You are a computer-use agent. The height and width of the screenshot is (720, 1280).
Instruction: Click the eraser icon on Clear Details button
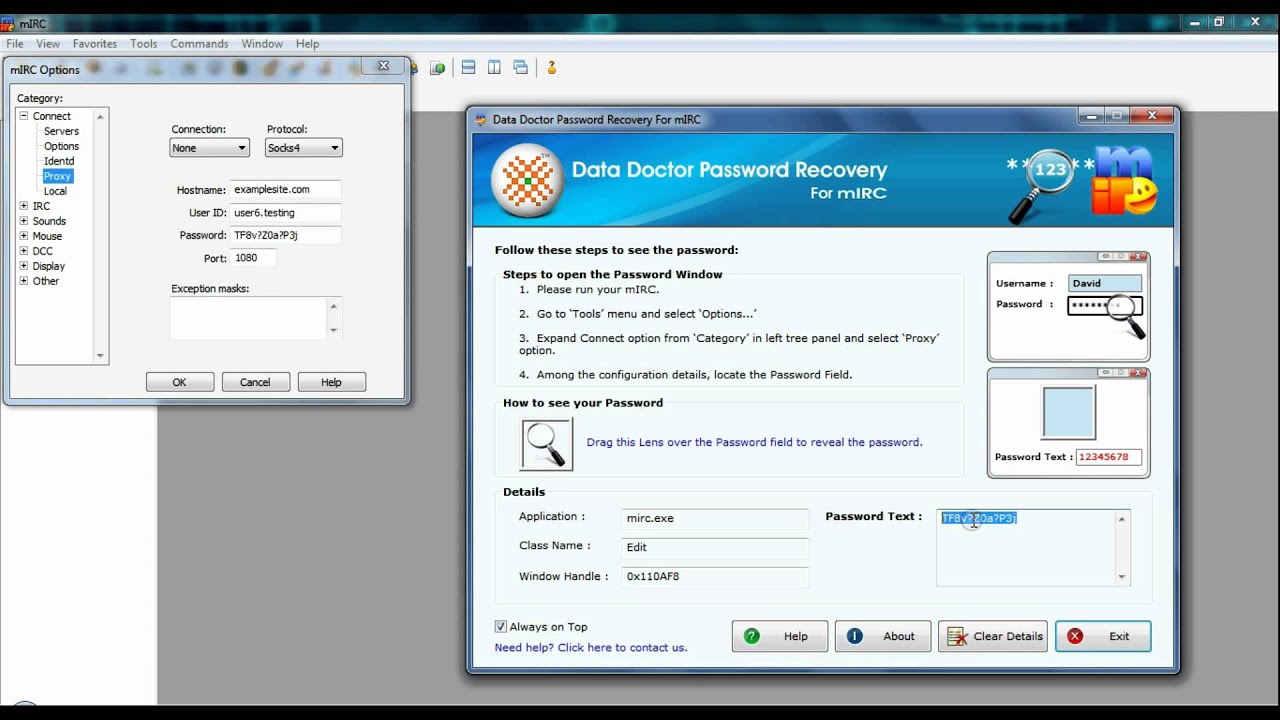[957, 636]
